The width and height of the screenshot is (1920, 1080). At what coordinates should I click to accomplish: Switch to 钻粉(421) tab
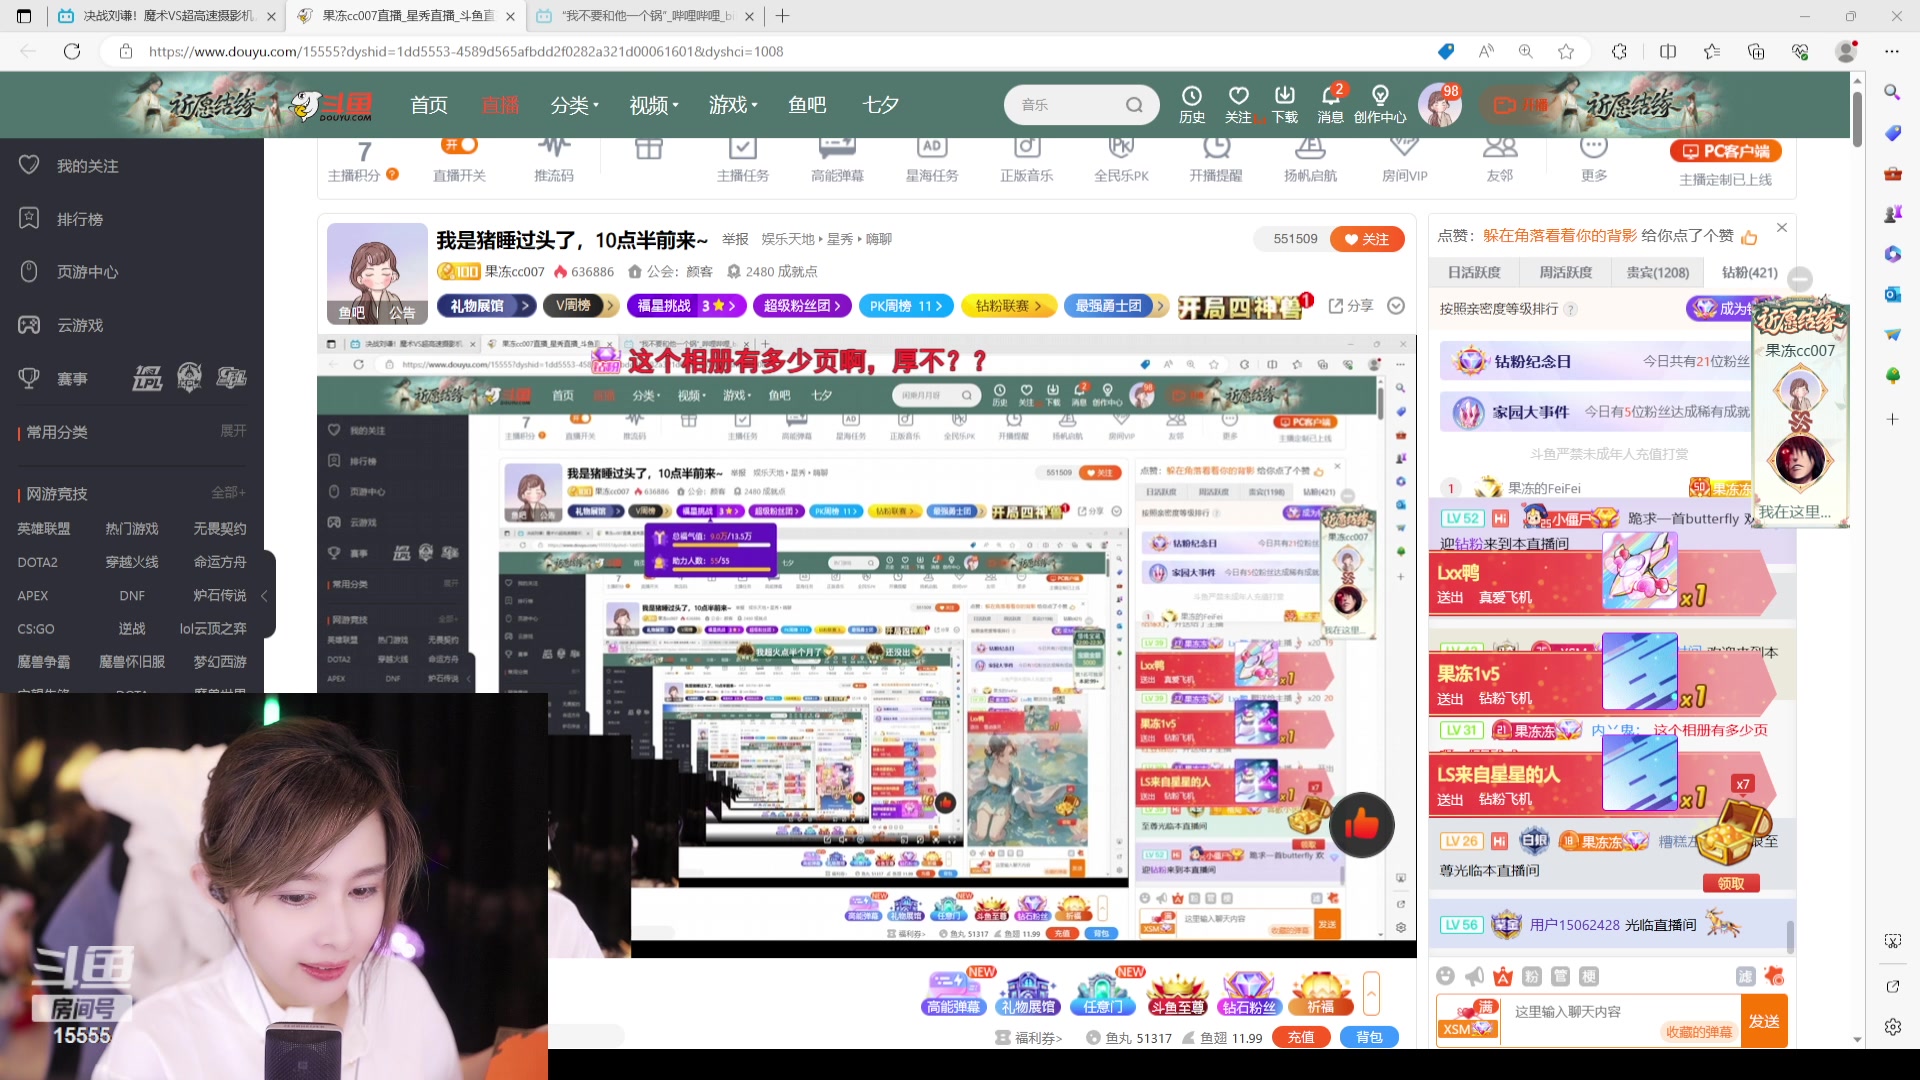(1749, 272)
